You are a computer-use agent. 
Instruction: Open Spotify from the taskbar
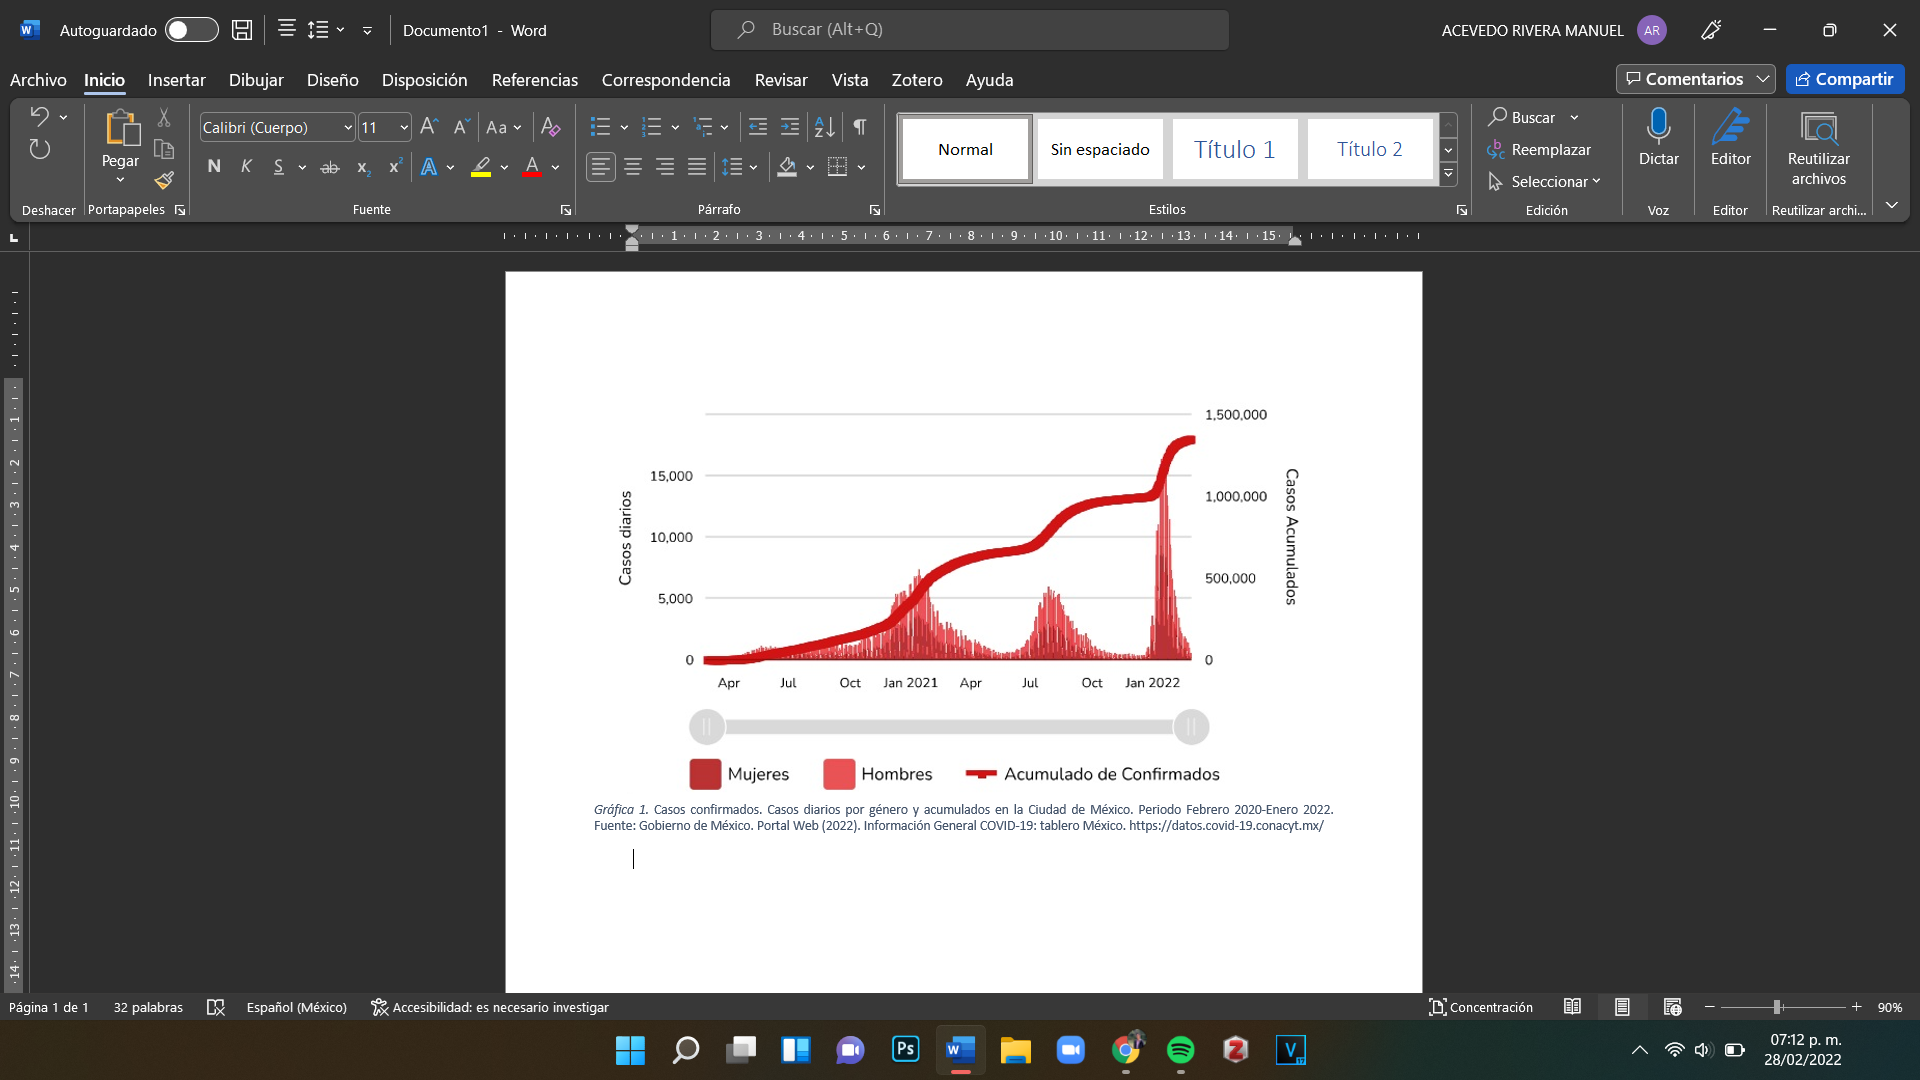click(x=1181, y=1049)
